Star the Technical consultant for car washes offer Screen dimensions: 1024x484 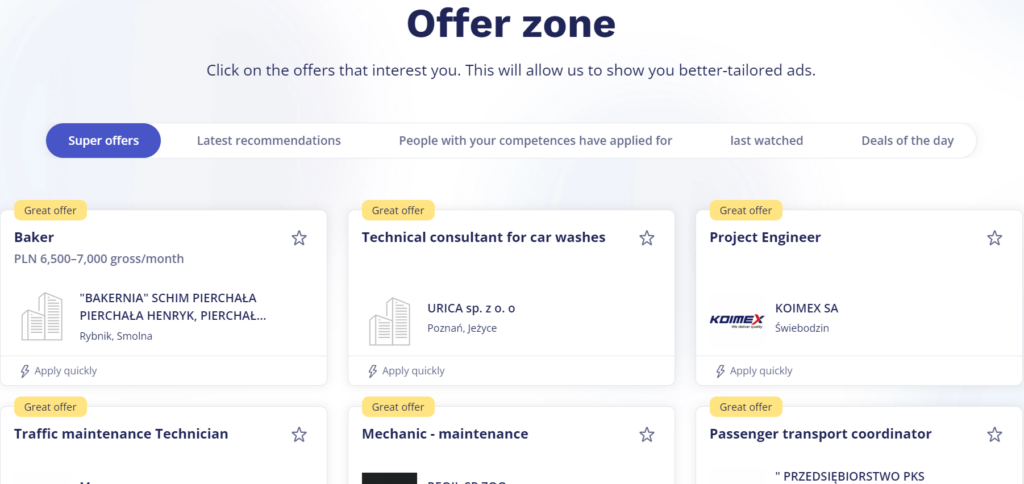647,238
